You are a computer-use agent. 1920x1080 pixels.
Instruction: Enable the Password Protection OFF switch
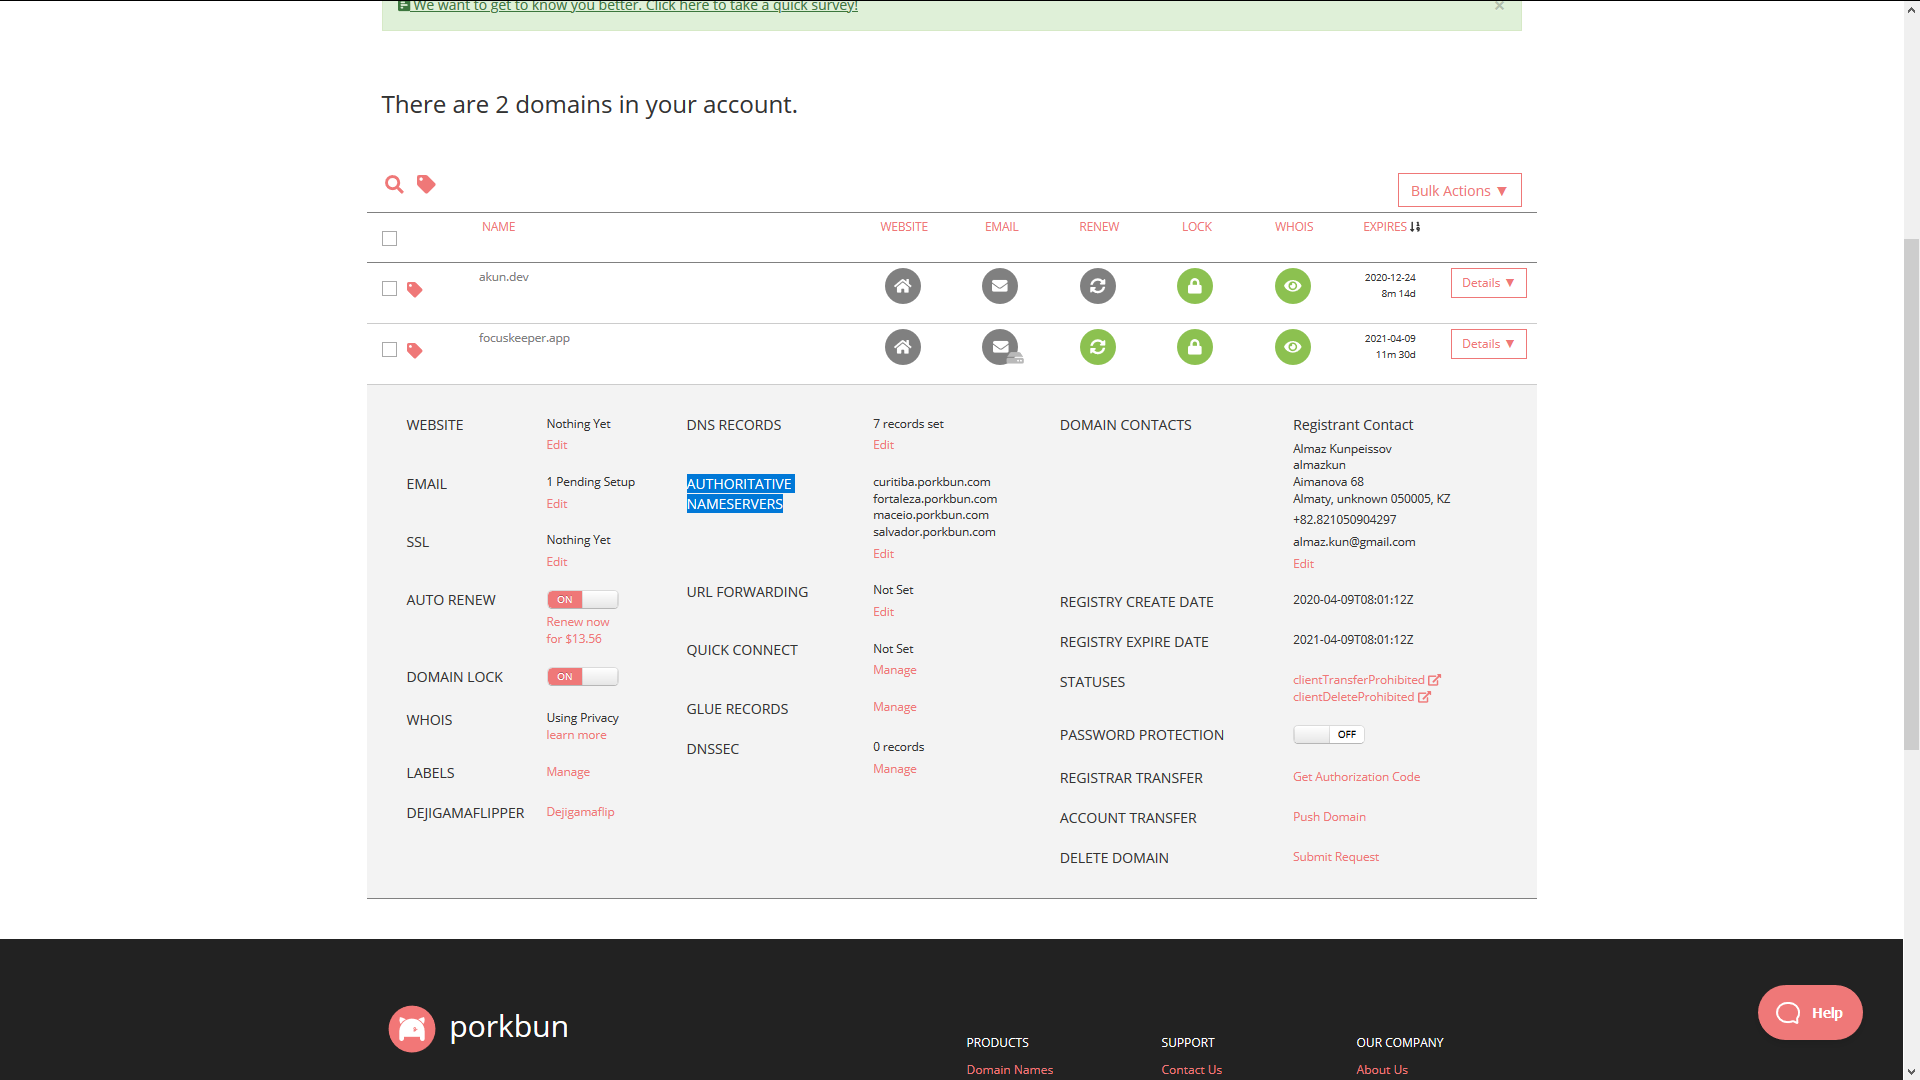(x=1328, y=734)
